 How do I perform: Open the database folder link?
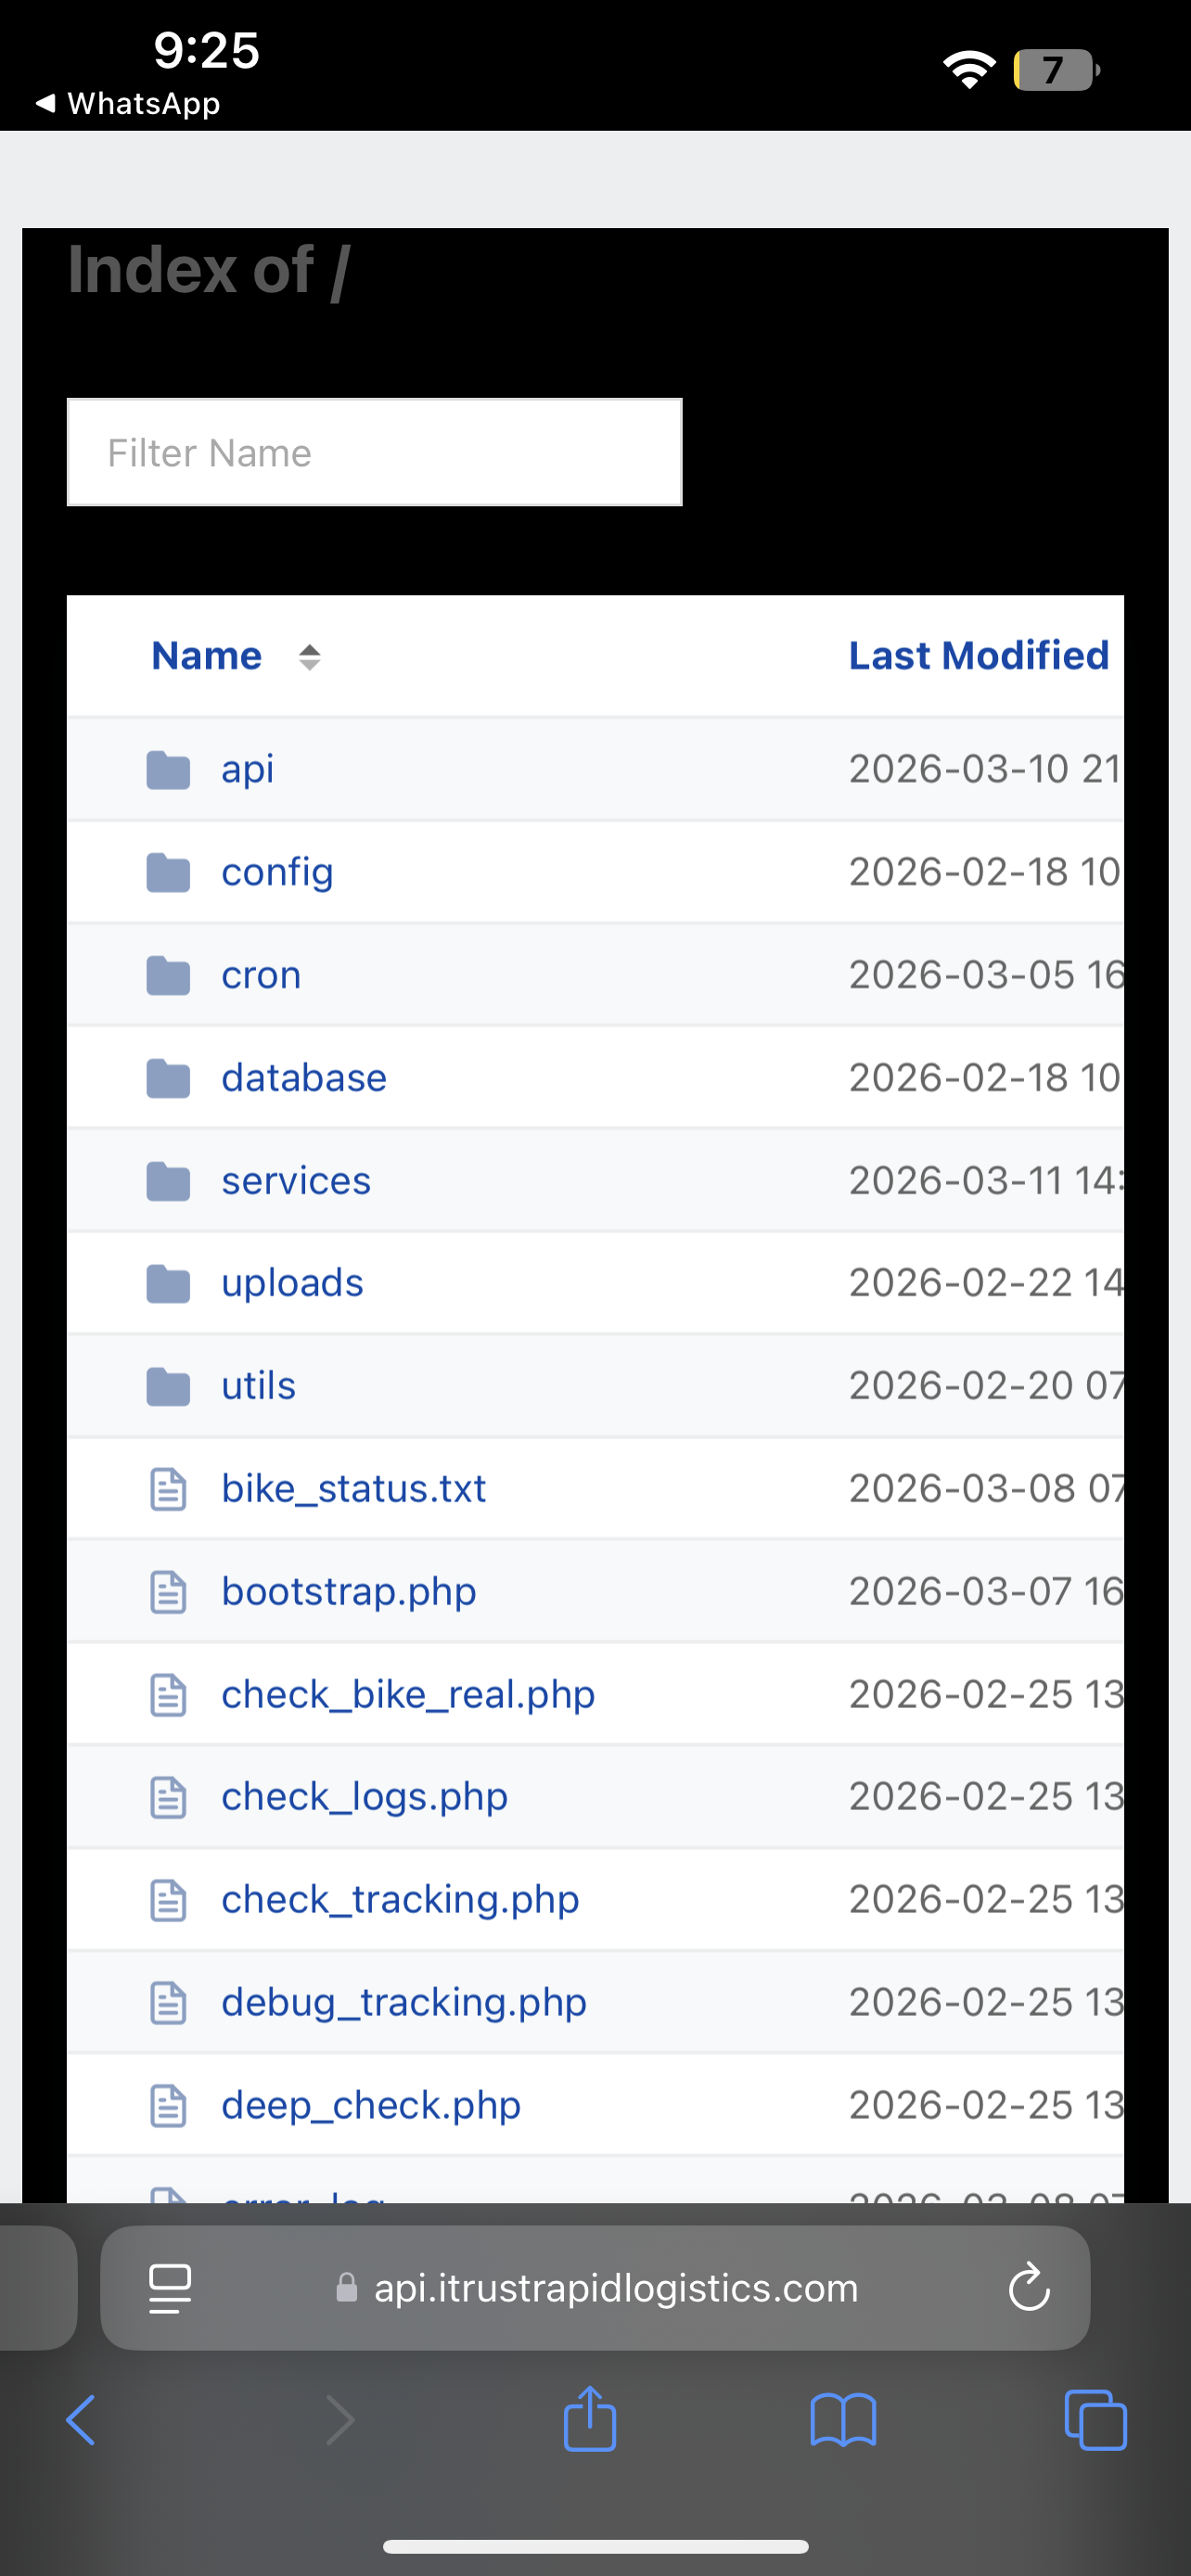click(303, 1078)
